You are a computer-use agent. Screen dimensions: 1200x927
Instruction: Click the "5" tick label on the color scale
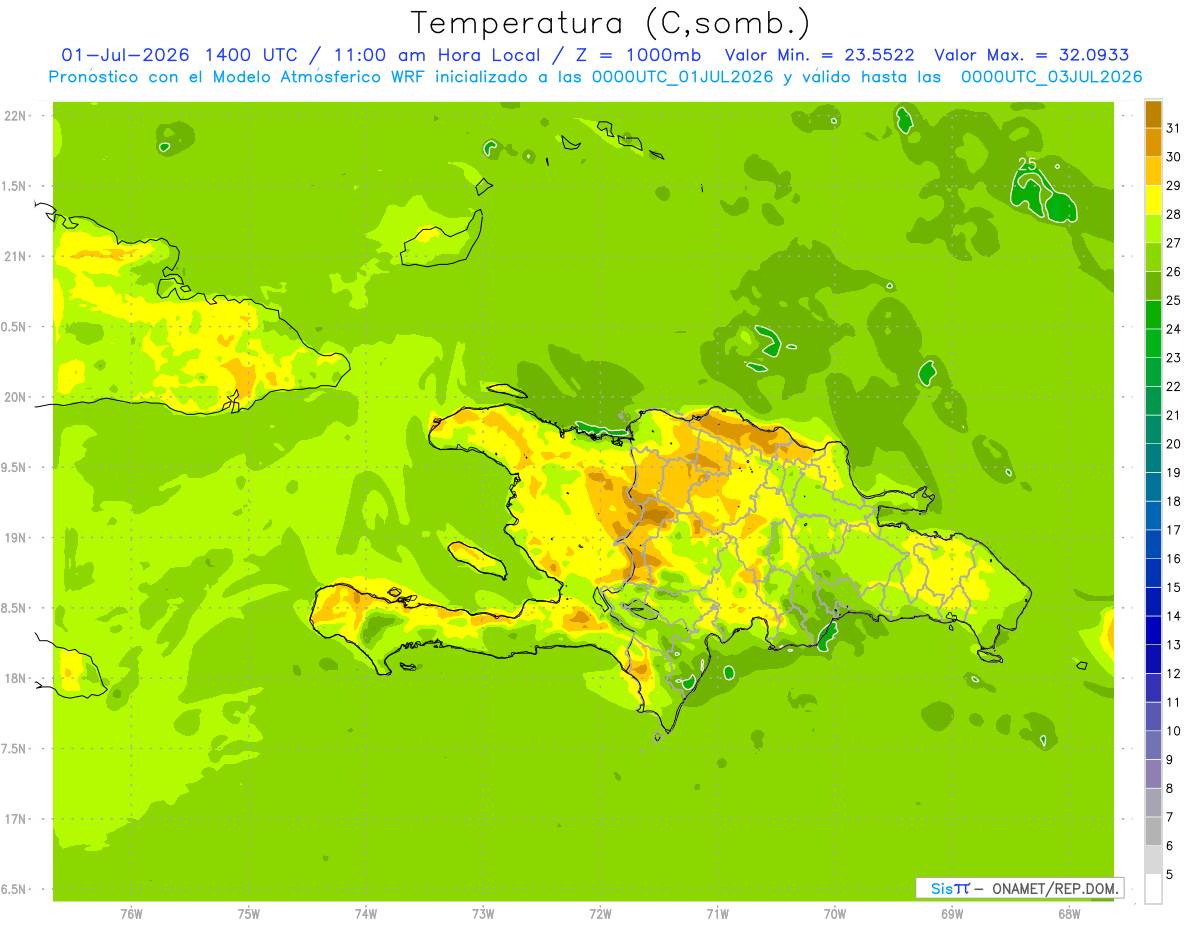1170,875
